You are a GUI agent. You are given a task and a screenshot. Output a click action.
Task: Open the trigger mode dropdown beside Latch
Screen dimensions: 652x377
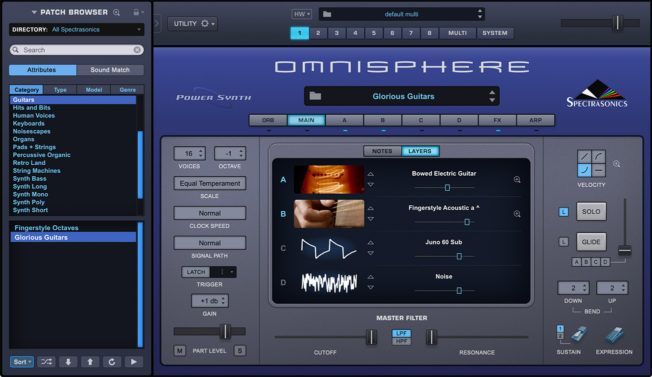coord(223,272)
